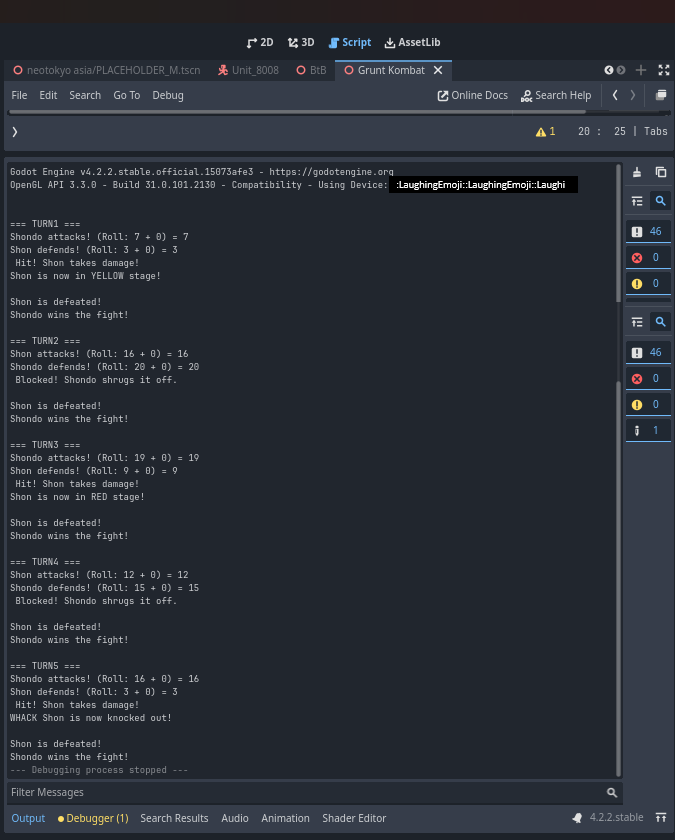Switch to the PLACEHOLDER_M.tscn scene tab
The width and height of the screenshot is (675, 840).
coord(107,70)
